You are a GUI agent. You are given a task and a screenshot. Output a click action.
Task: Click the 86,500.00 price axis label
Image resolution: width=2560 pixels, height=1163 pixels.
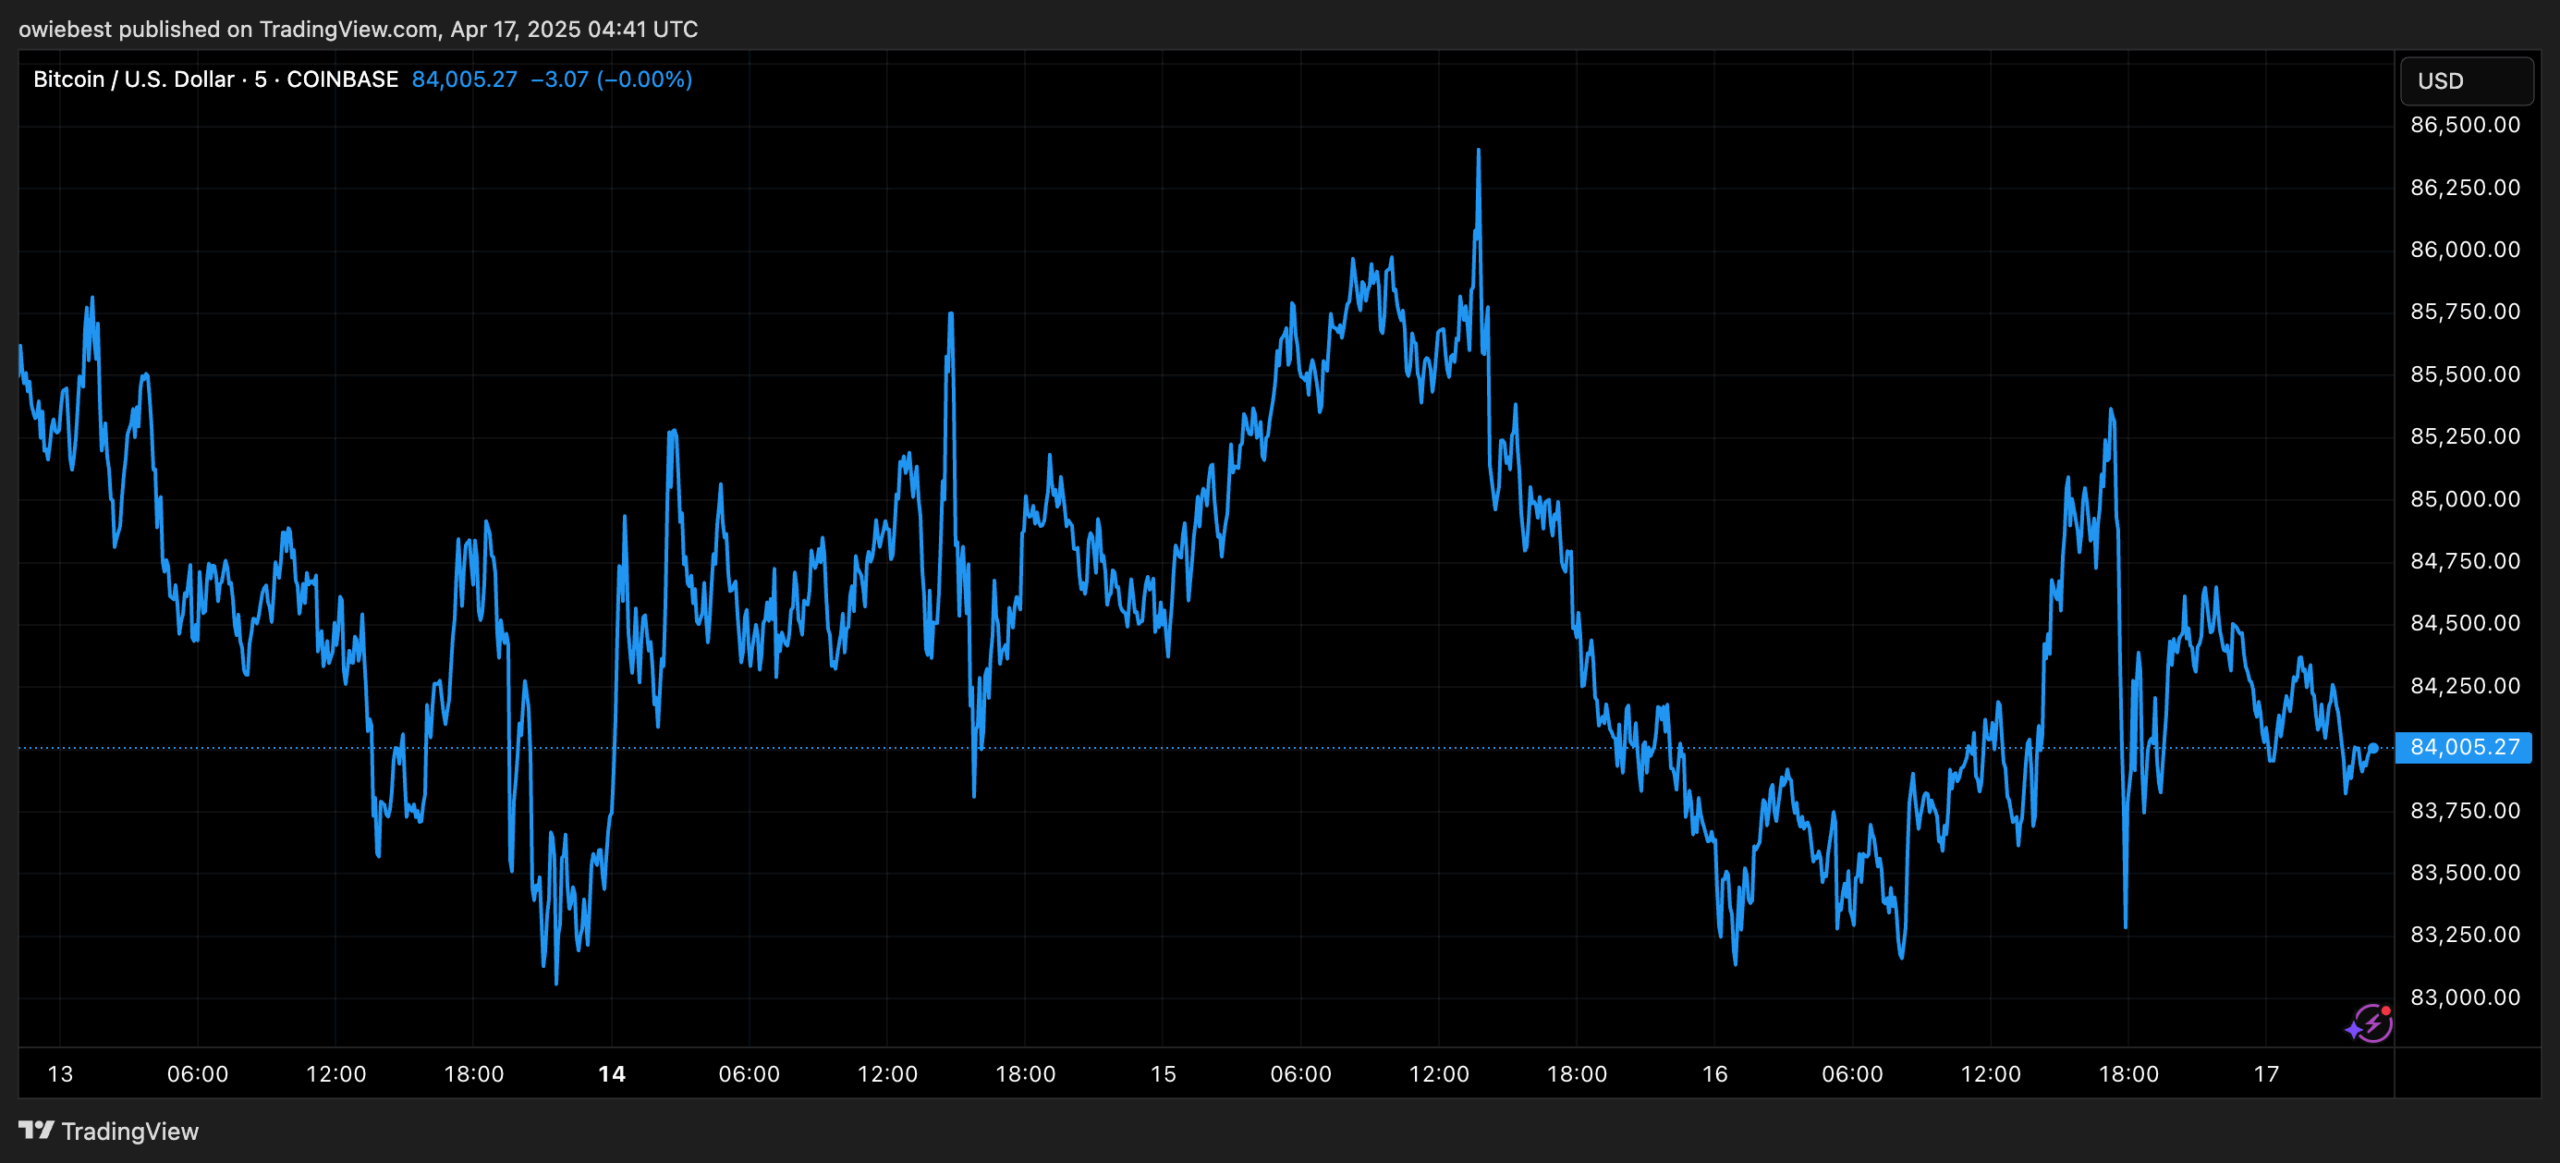coord(2465,125)
